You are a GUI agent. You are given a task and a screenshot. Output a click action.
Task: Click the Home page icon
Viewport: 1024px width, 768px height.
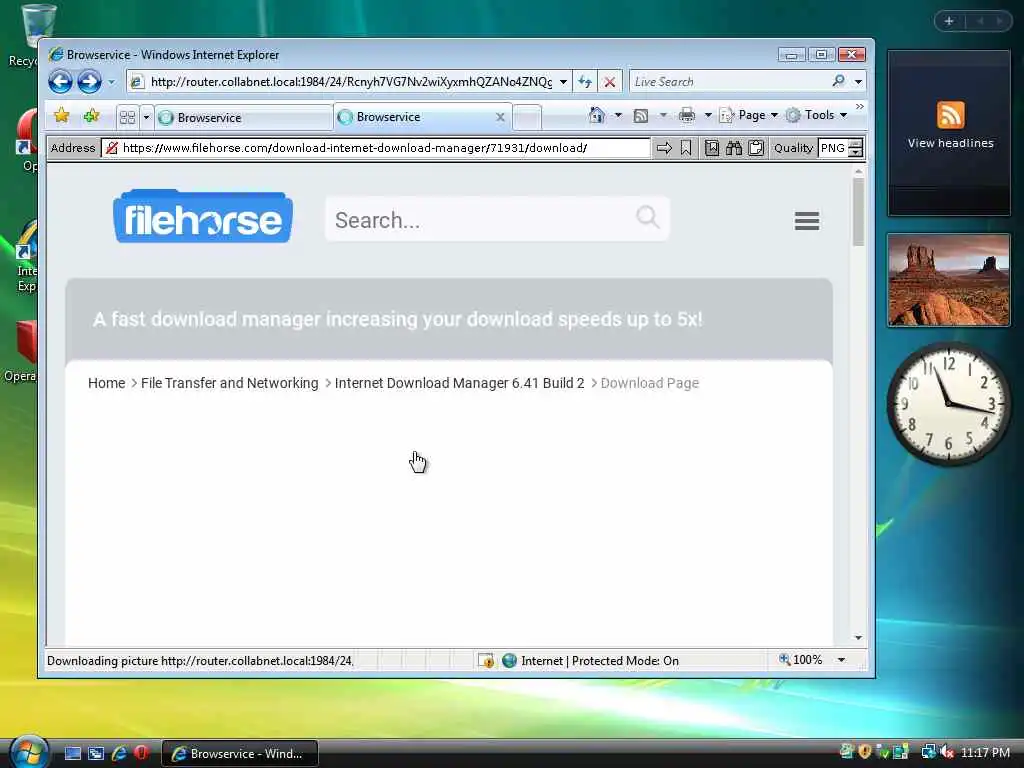pos(596,116)
